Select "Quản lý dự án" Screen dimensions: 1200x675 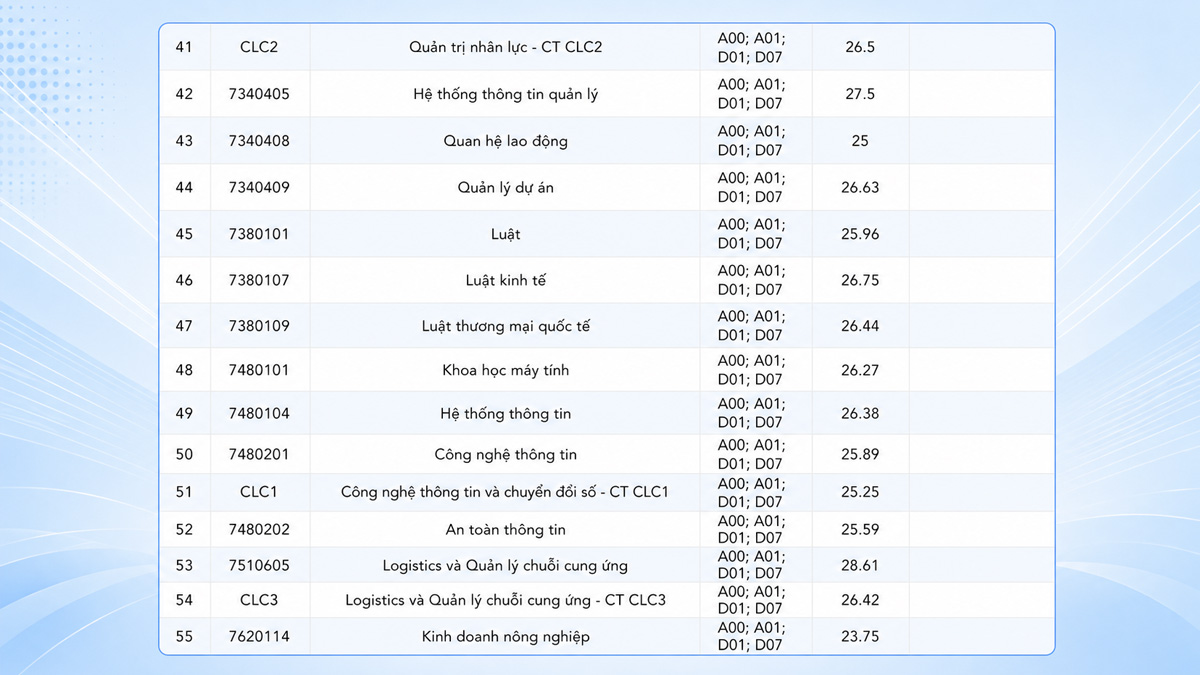(506, 187)
